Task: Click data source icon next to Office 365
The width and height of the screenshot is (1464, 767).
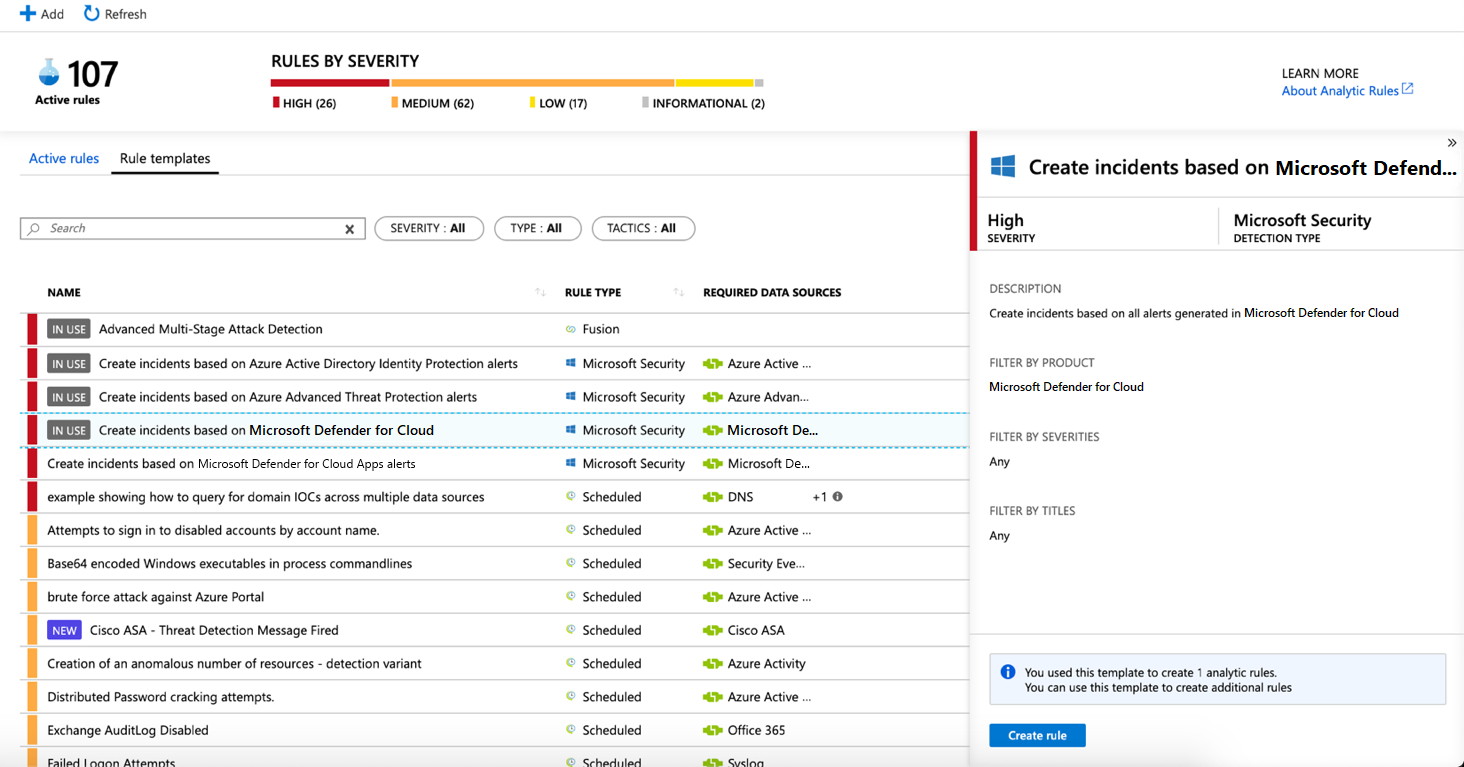Action: 712,730
